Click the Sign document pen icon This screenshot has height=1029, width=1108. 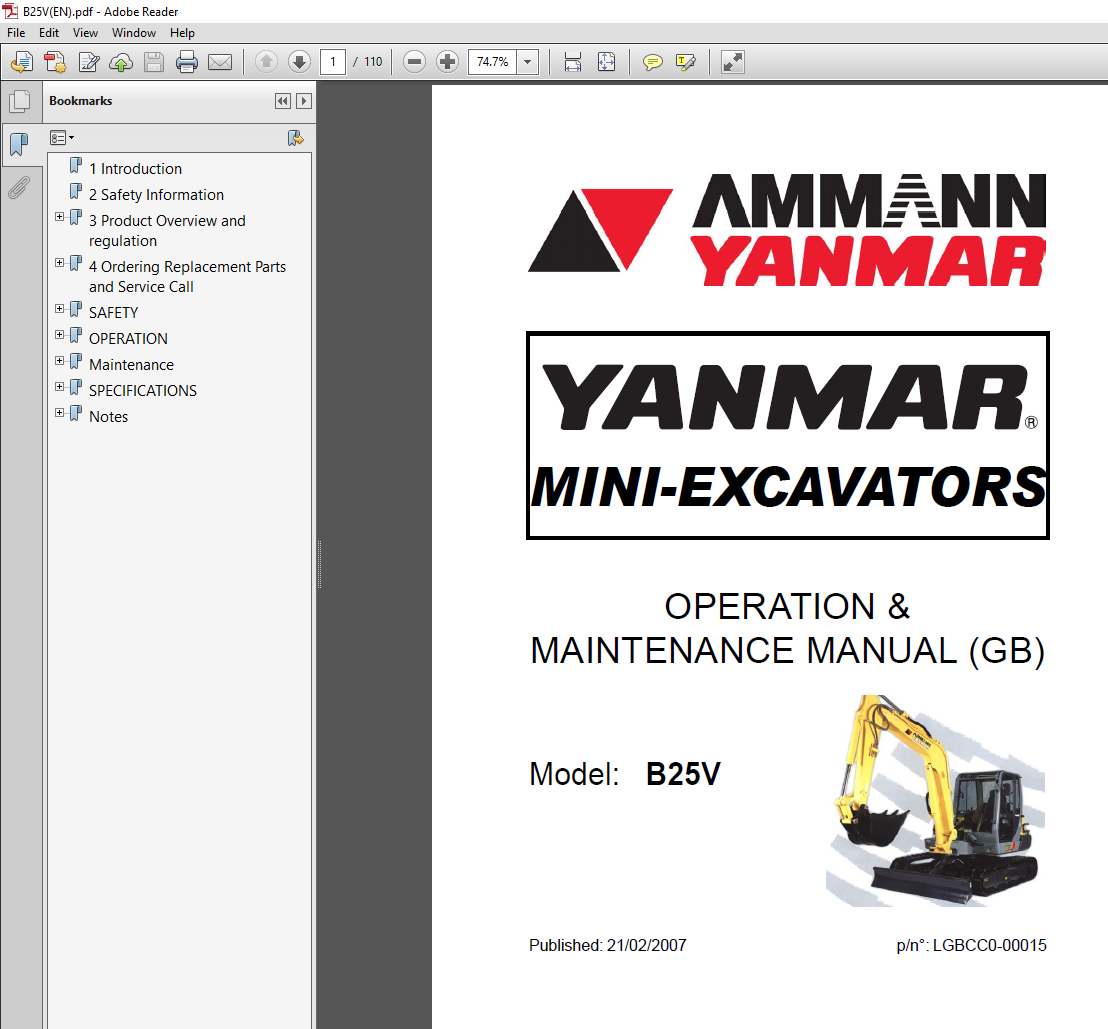tap(88, 62)
